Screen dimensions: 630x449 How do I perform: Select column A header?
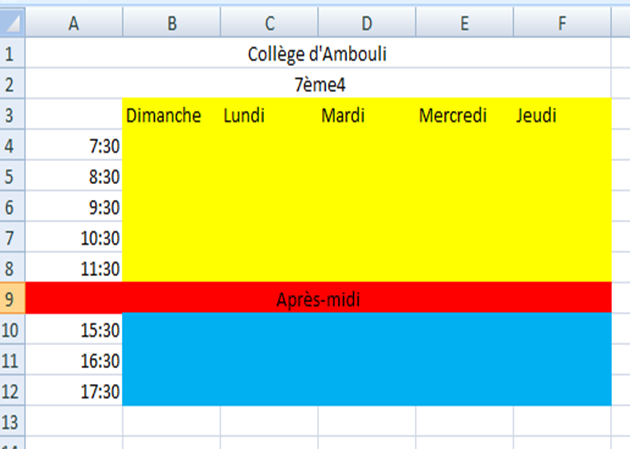pyautogui.click(x=74, y=23)
